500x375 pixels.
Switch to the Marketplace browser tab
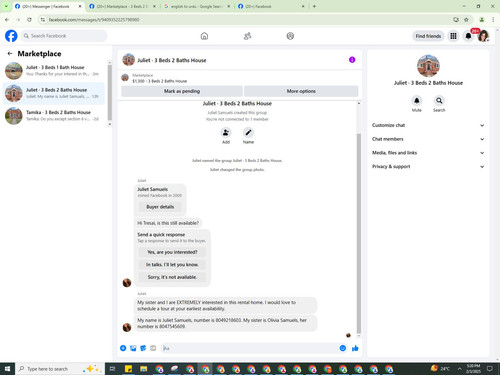[x=122, y=6]
